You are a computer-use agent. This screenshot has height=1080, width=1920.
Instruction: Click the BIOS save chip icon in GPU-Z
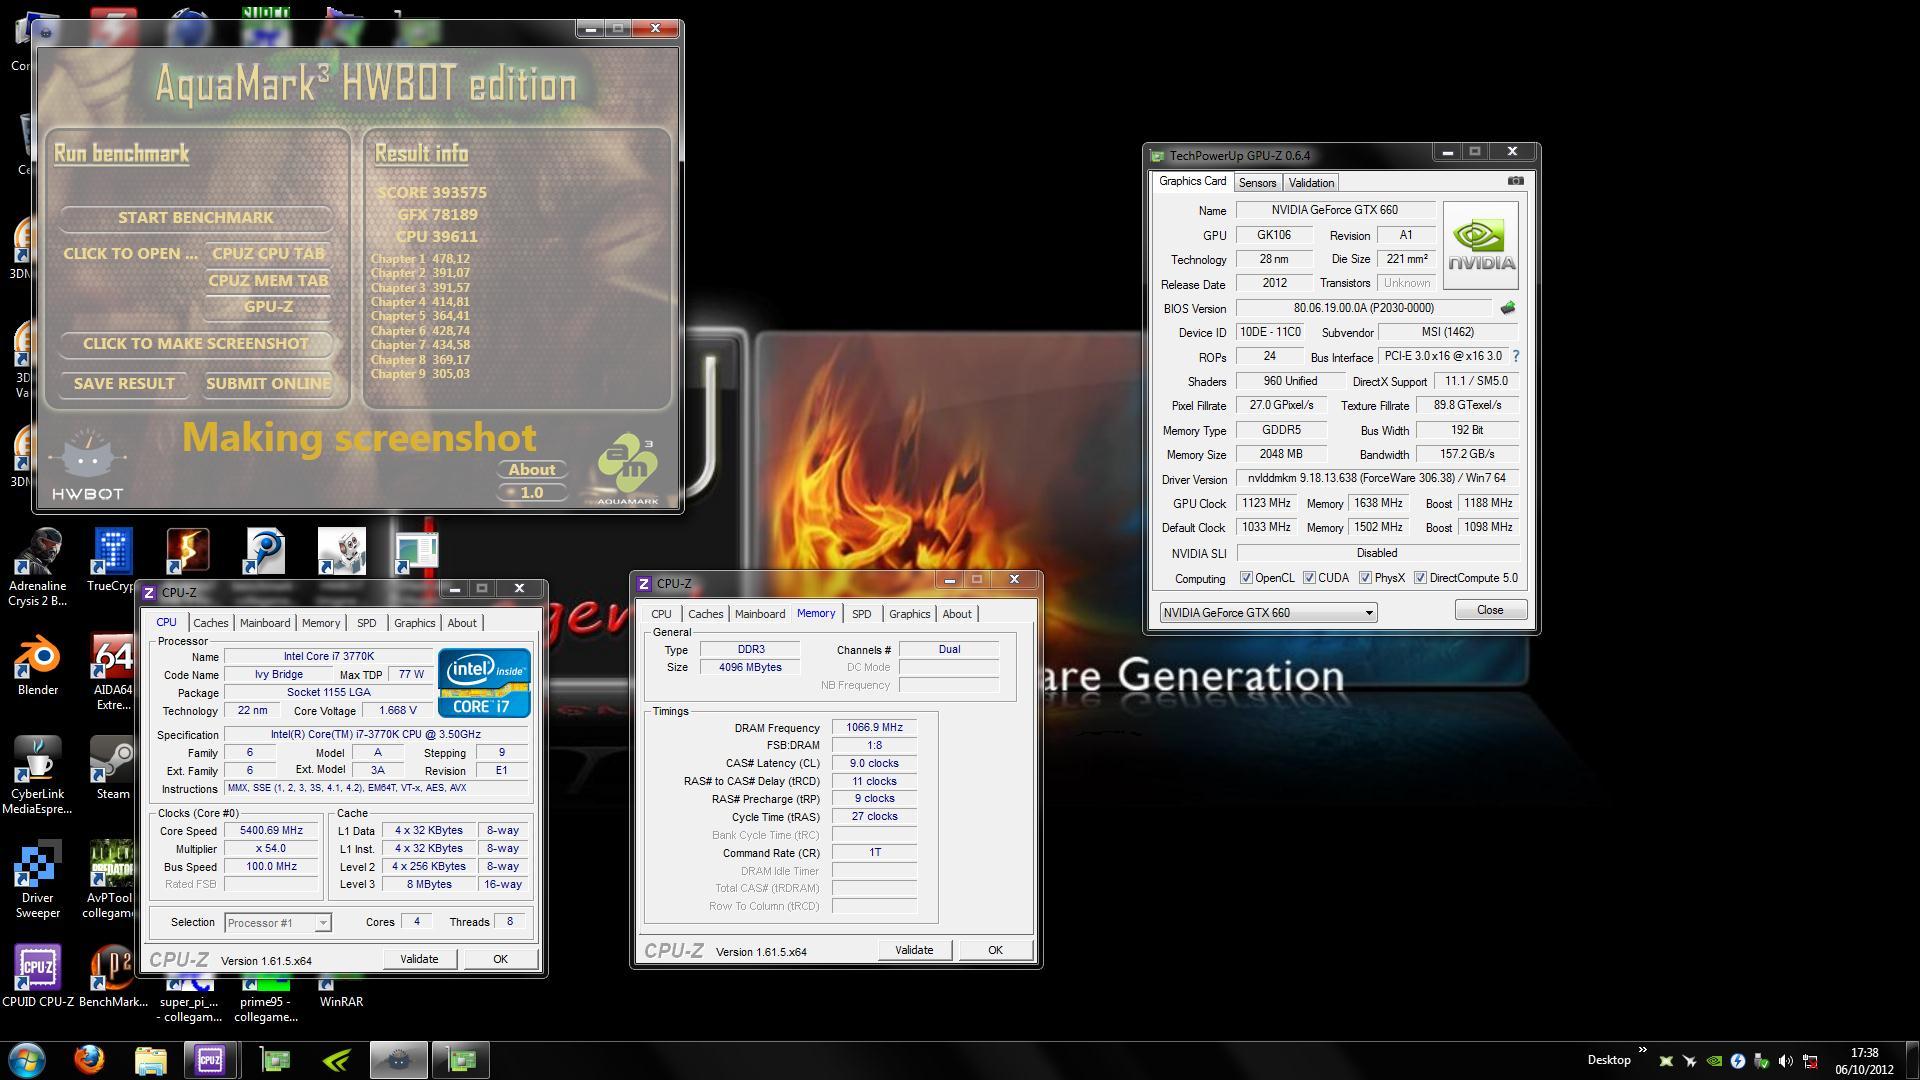coord(1507,308)
